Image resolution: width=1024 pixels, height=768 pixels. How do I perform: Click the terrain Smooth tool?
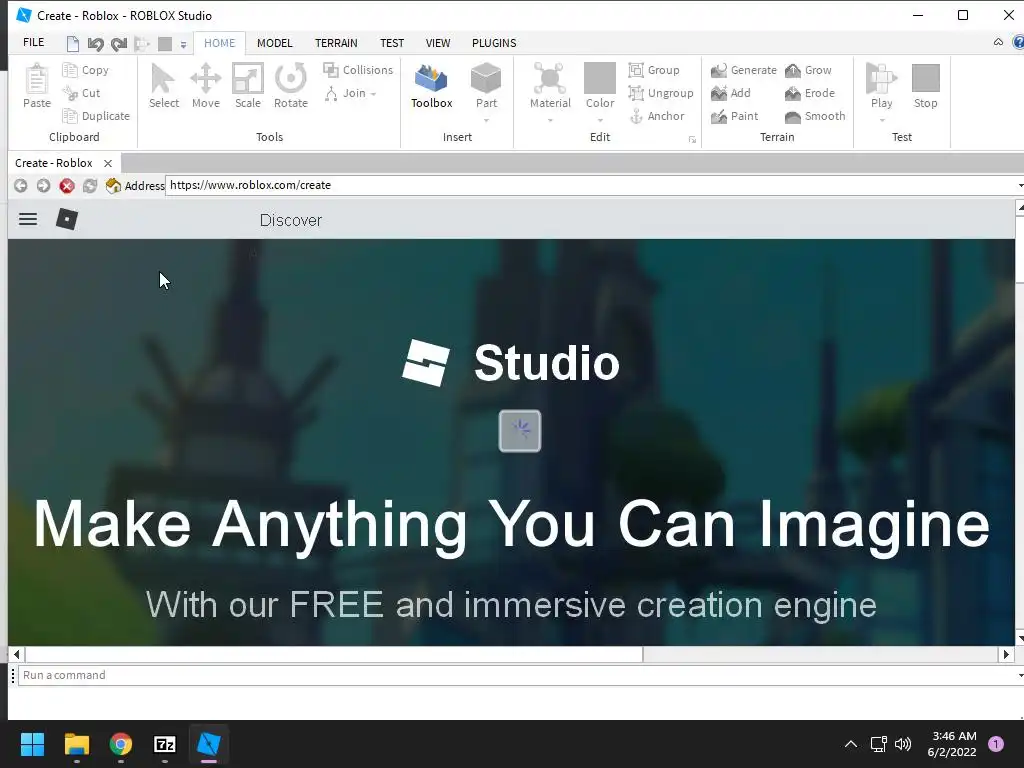pyautogui.click(x=815, y=116)
